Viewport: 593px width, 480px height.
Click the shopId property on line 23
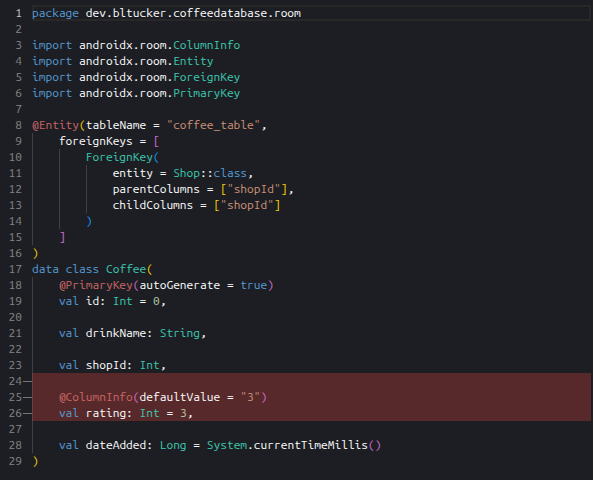coord(106,365)
